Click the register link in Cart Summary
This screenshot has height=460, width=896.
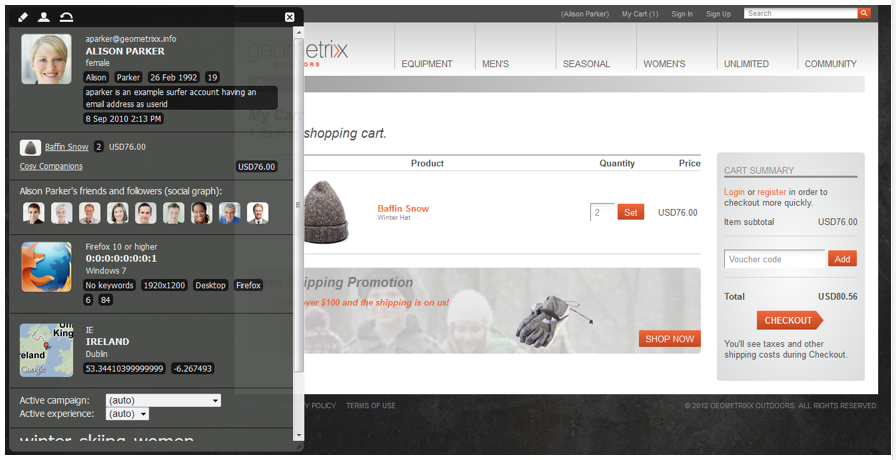coord(772,192)
